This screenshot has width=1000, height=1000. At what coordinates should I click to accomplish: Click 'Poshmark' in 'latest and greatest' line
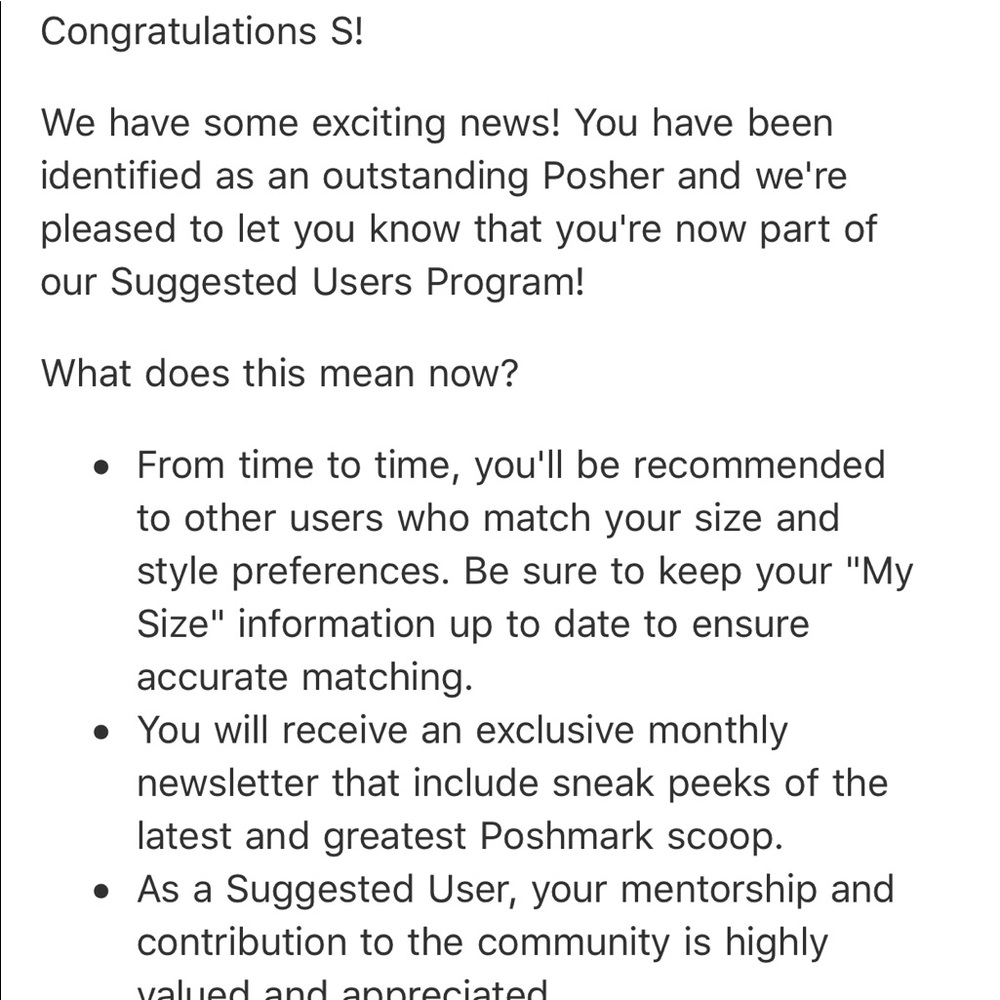pos(566,836)
